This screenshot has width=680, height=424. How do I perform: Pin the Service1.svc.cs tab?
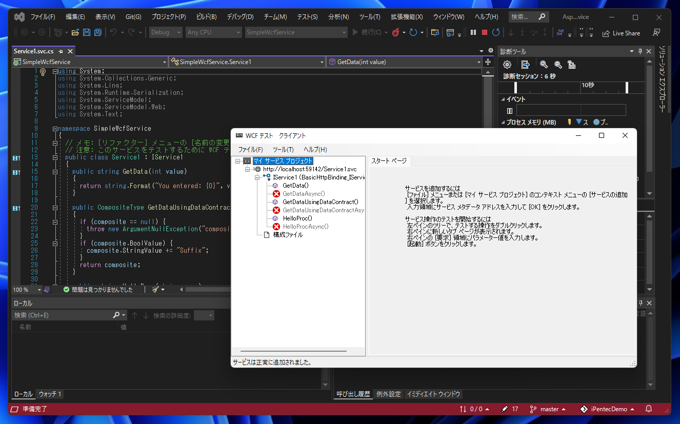point(61,51)
